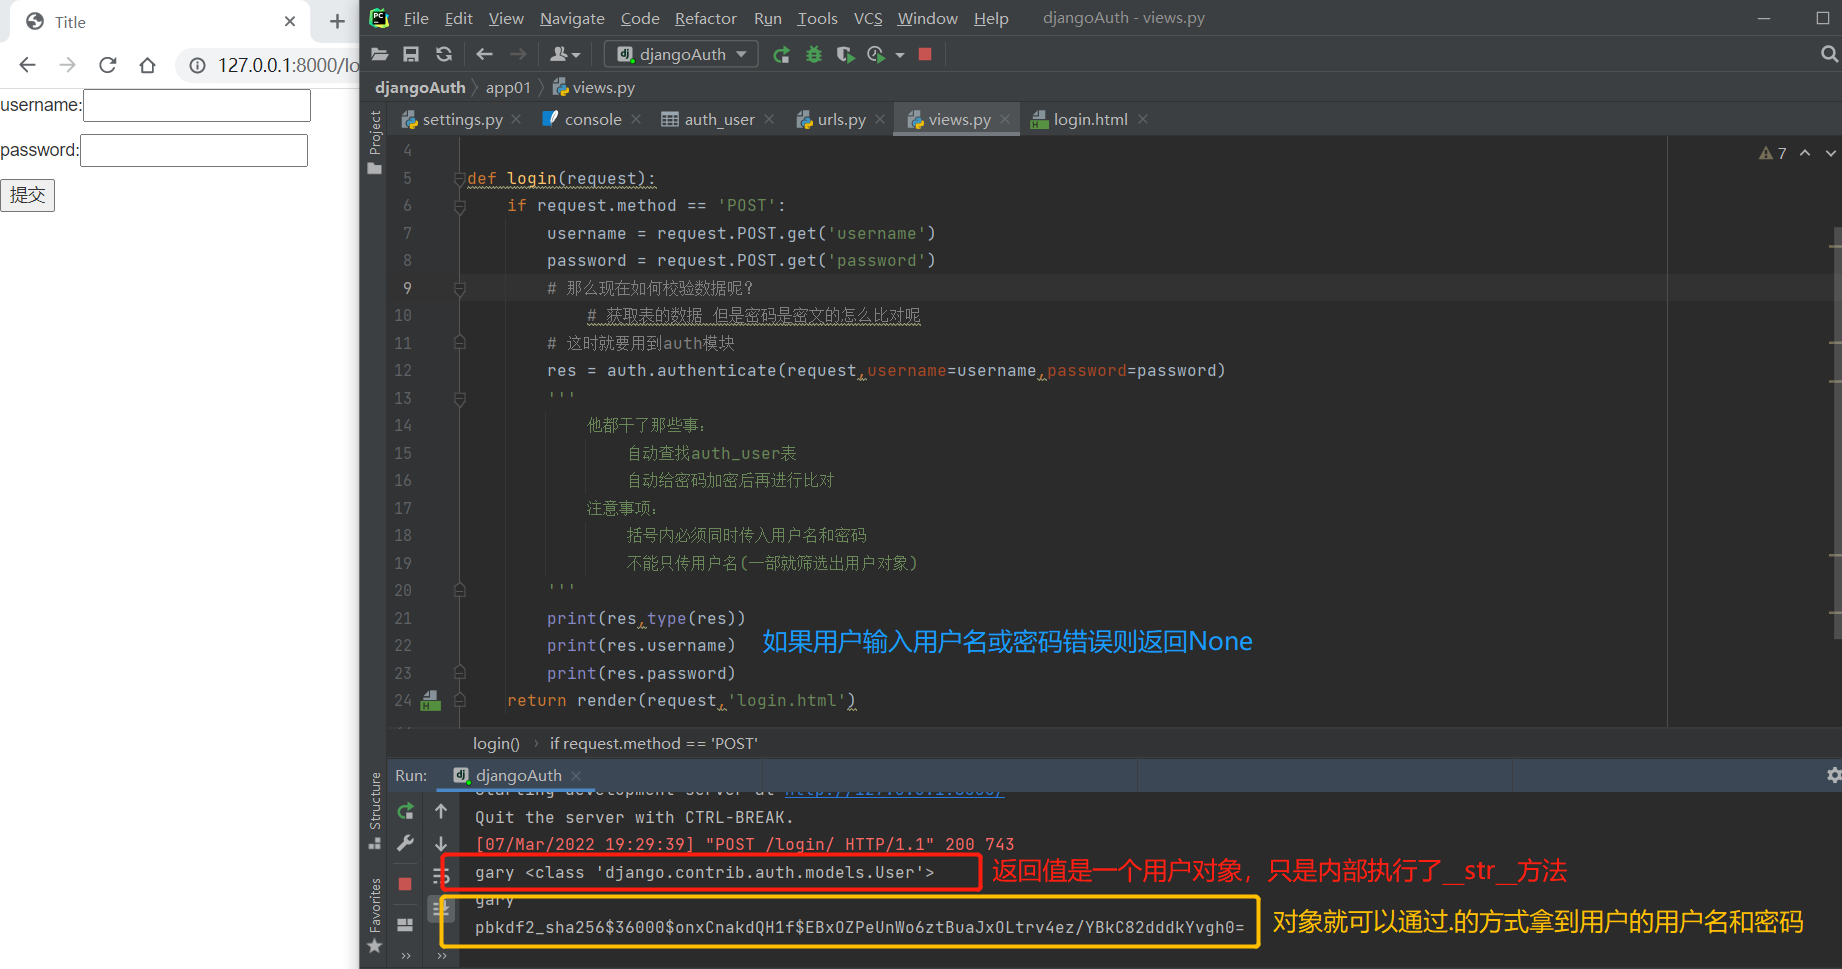Click the Open folder icon in toolbar

tap(379, 54)
